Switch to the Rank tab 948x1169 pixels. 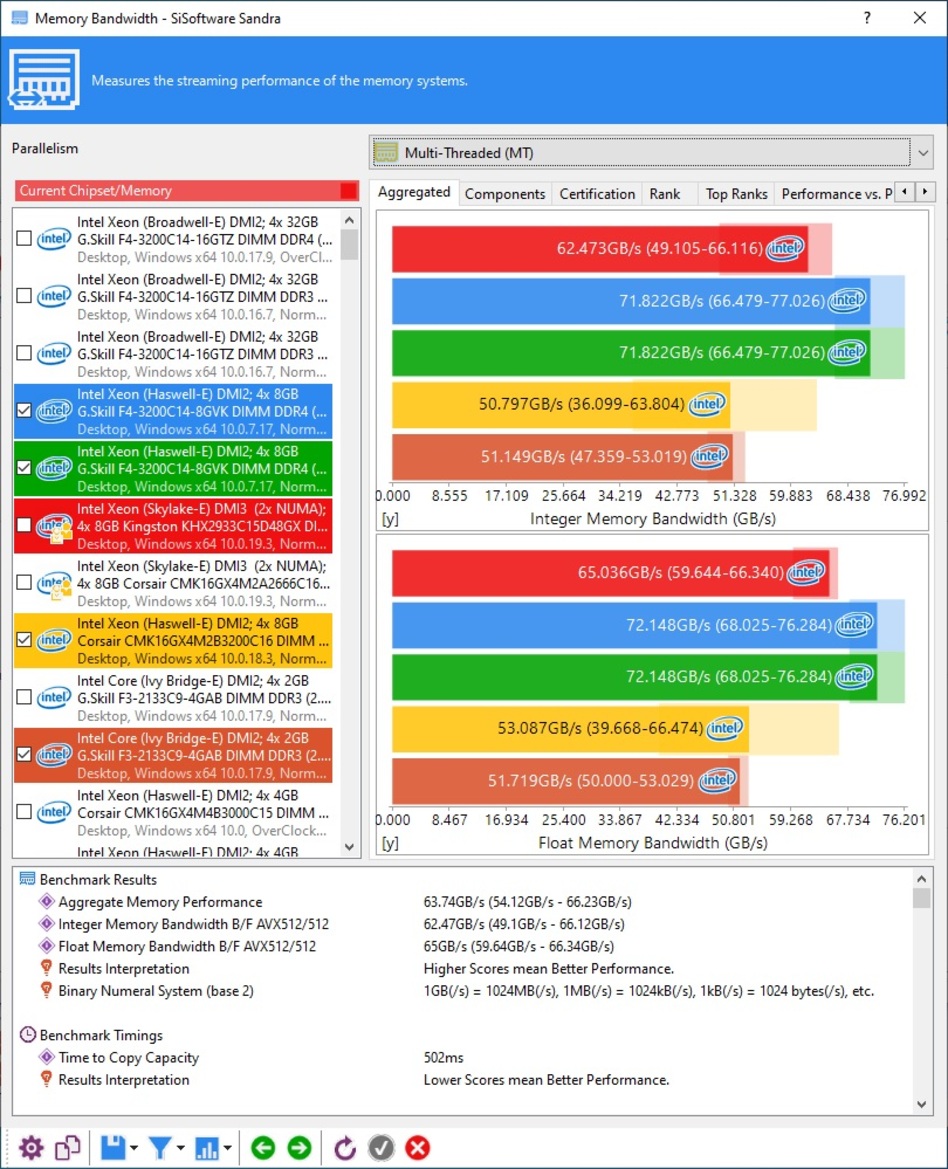coord(664,194)
